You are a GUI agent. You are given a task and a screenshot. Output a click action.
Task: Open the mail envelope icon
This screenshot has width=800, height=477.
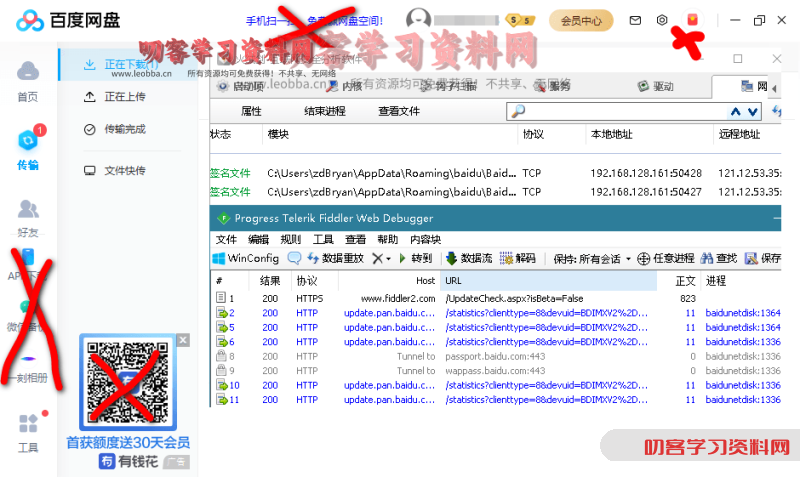[x=635, y=20]
